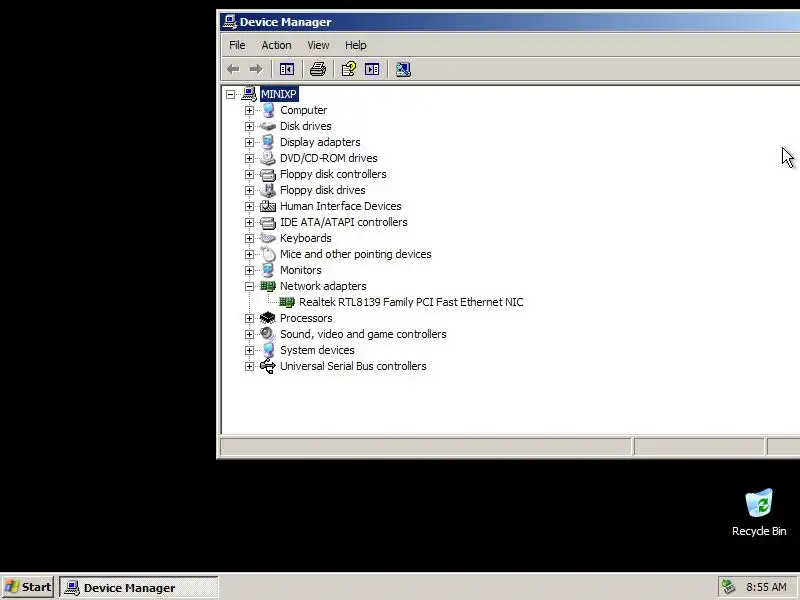800x600 pixels.
Task: Click the Universal Serial Bus controllers icon
Action: tap(268, 366)
